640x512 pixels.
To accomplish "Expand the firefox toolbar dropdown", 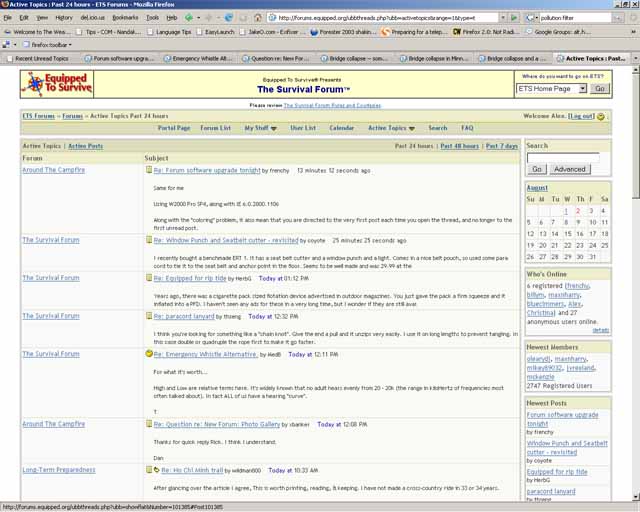I will 47,45.
